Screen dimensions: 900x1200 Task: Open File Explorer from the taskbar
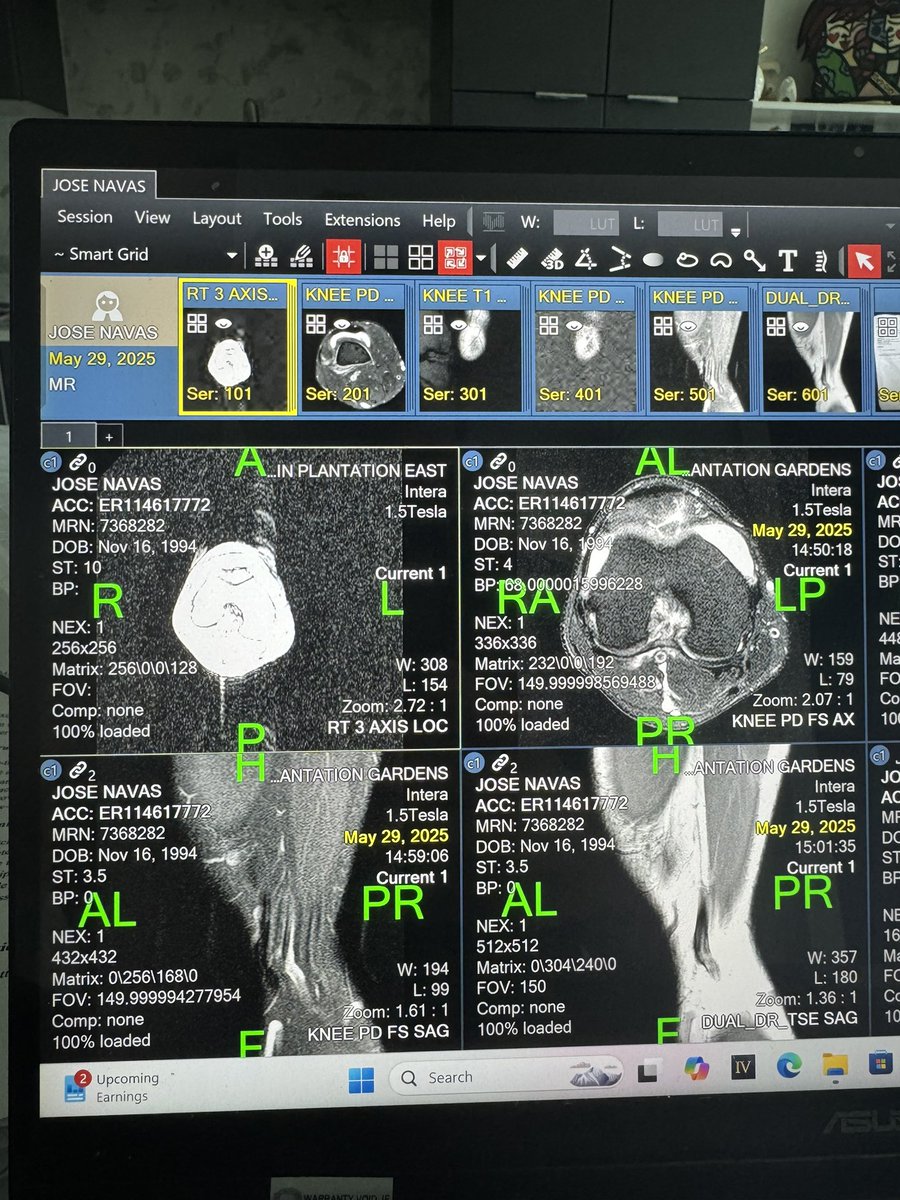[x=834, y=1064]
